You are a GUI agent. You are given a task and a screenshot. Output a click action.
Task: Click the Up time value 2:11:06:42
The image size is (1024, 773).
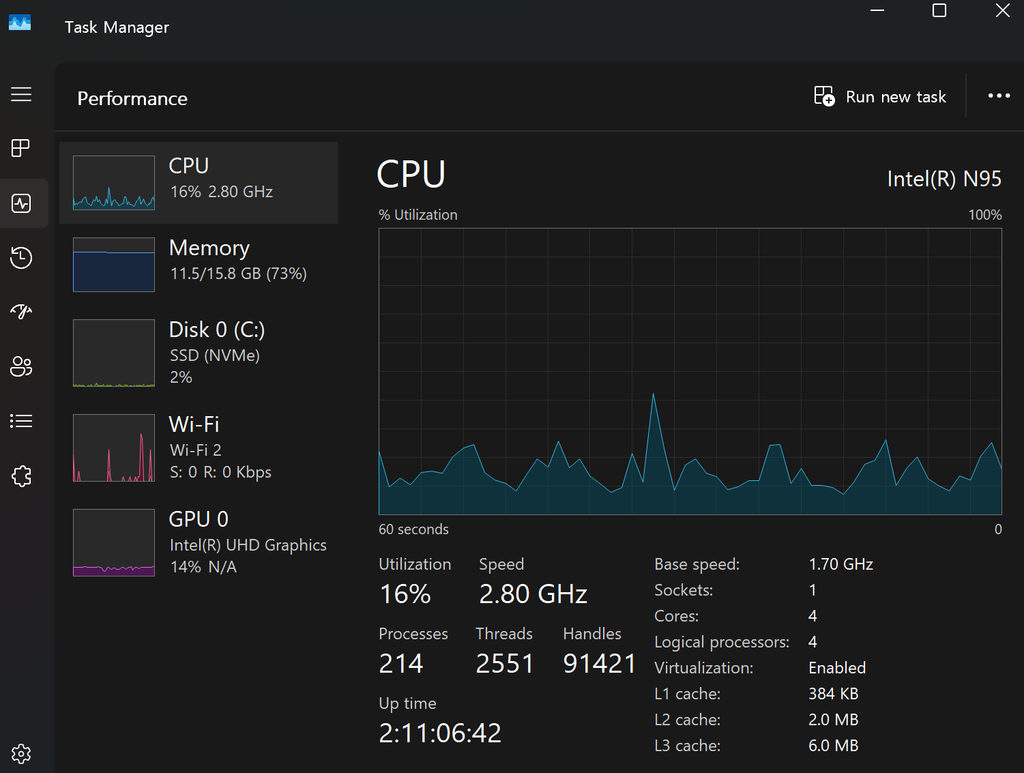click(x=440, y=733)
